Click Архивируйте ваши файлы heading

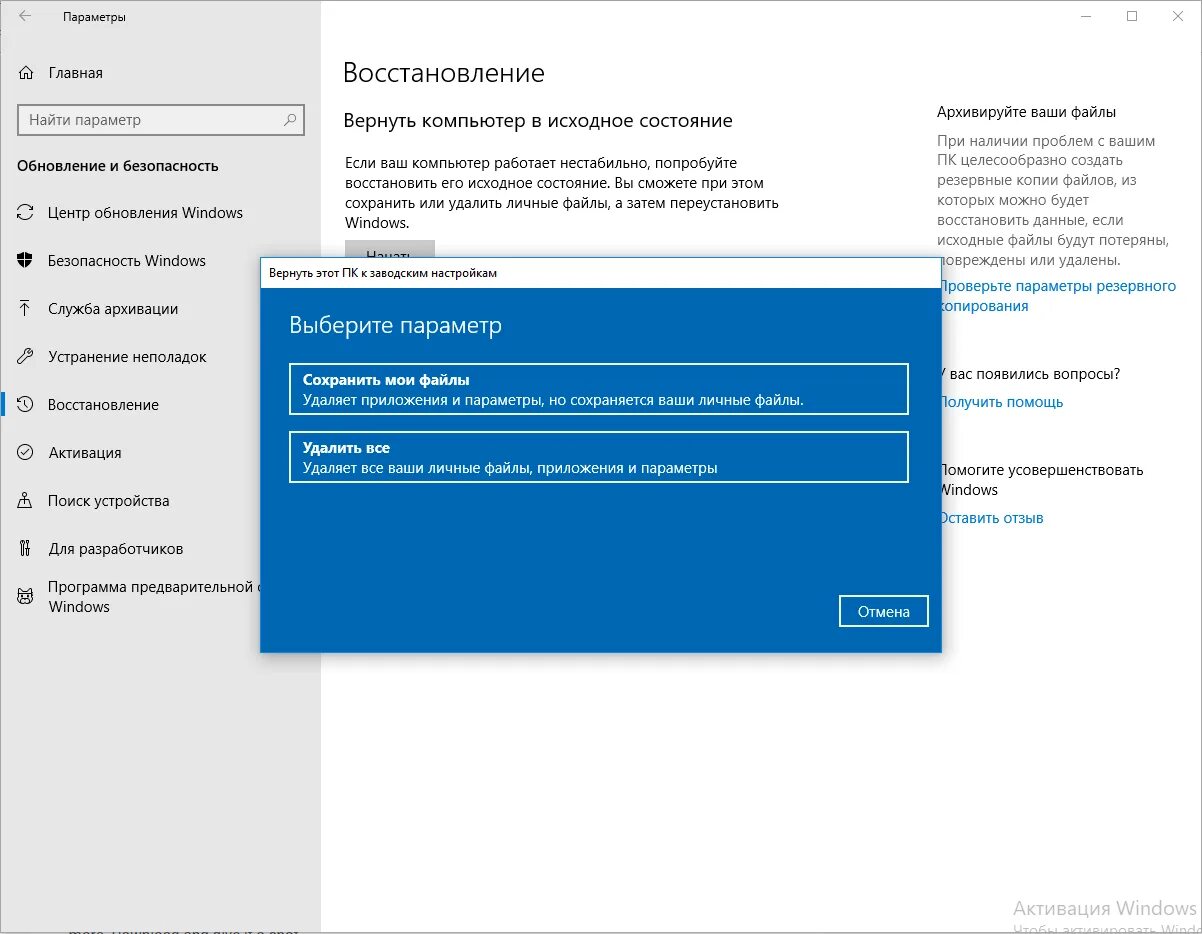point(1027,112)
